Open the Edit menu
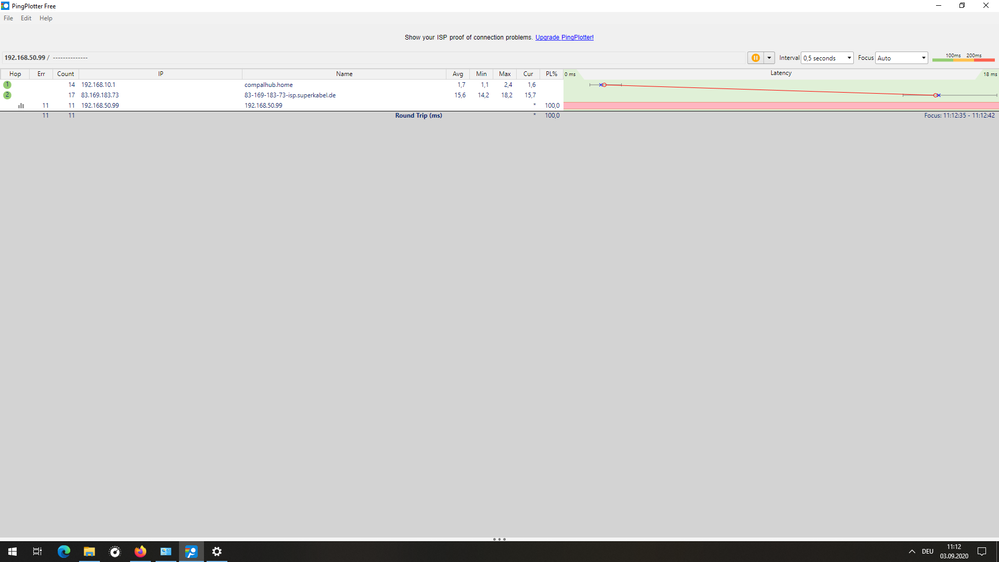Screen dimensions: 999x562 (x=25, y=18)
